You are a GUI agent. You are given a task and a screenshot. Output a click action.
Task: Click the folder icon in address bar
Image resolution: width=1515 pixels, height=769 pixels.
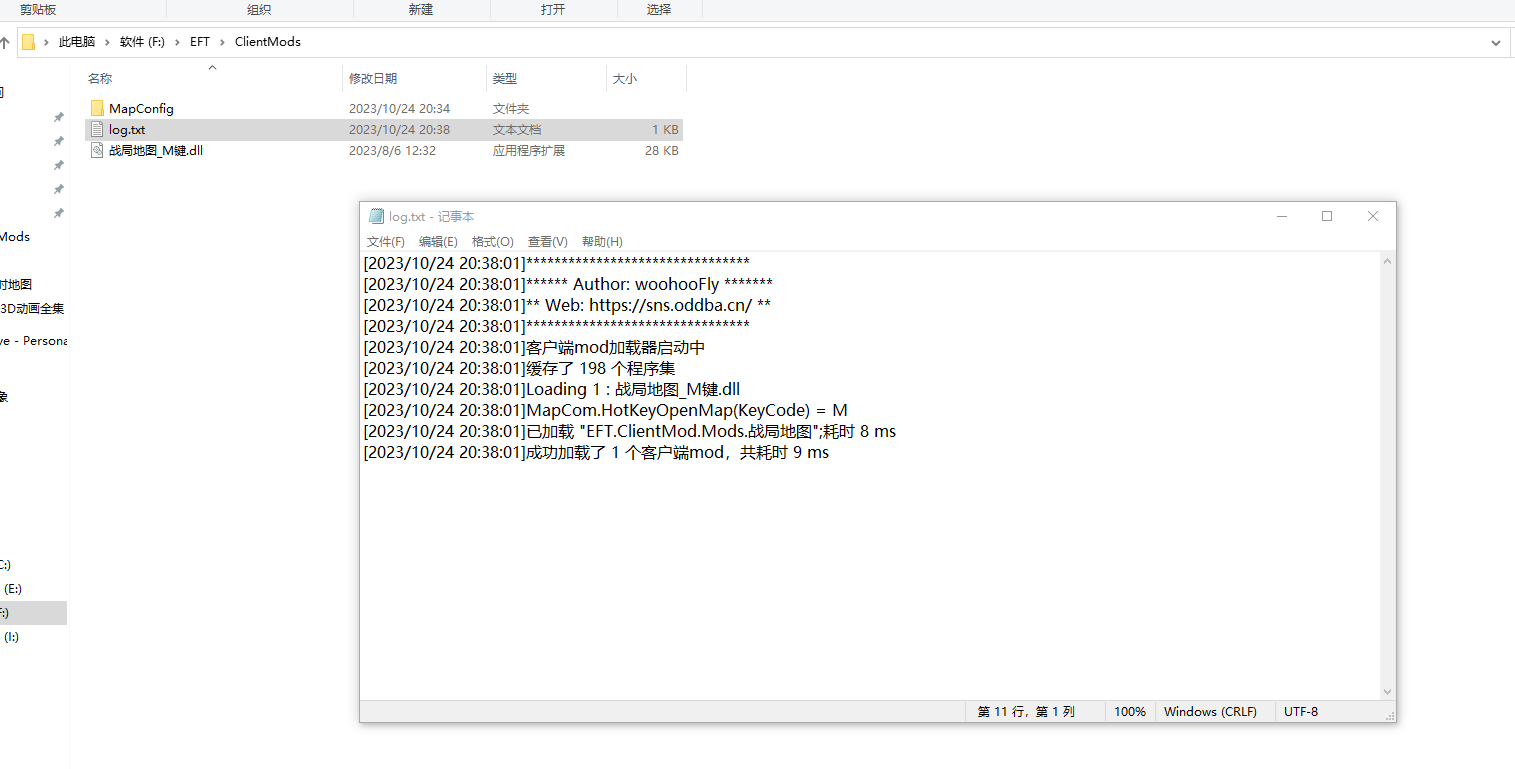tap(29, 42)
